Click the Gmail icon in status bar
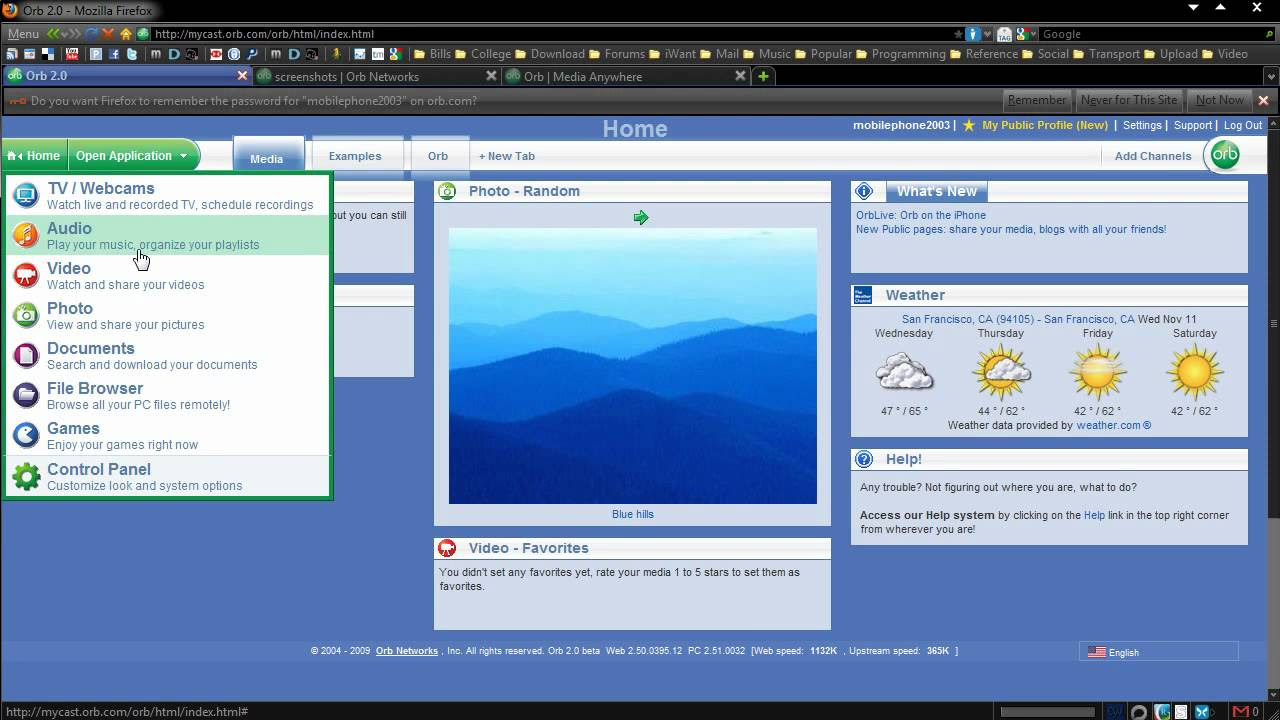The height and width of the screenshot is (720, 1280). 1240,712
